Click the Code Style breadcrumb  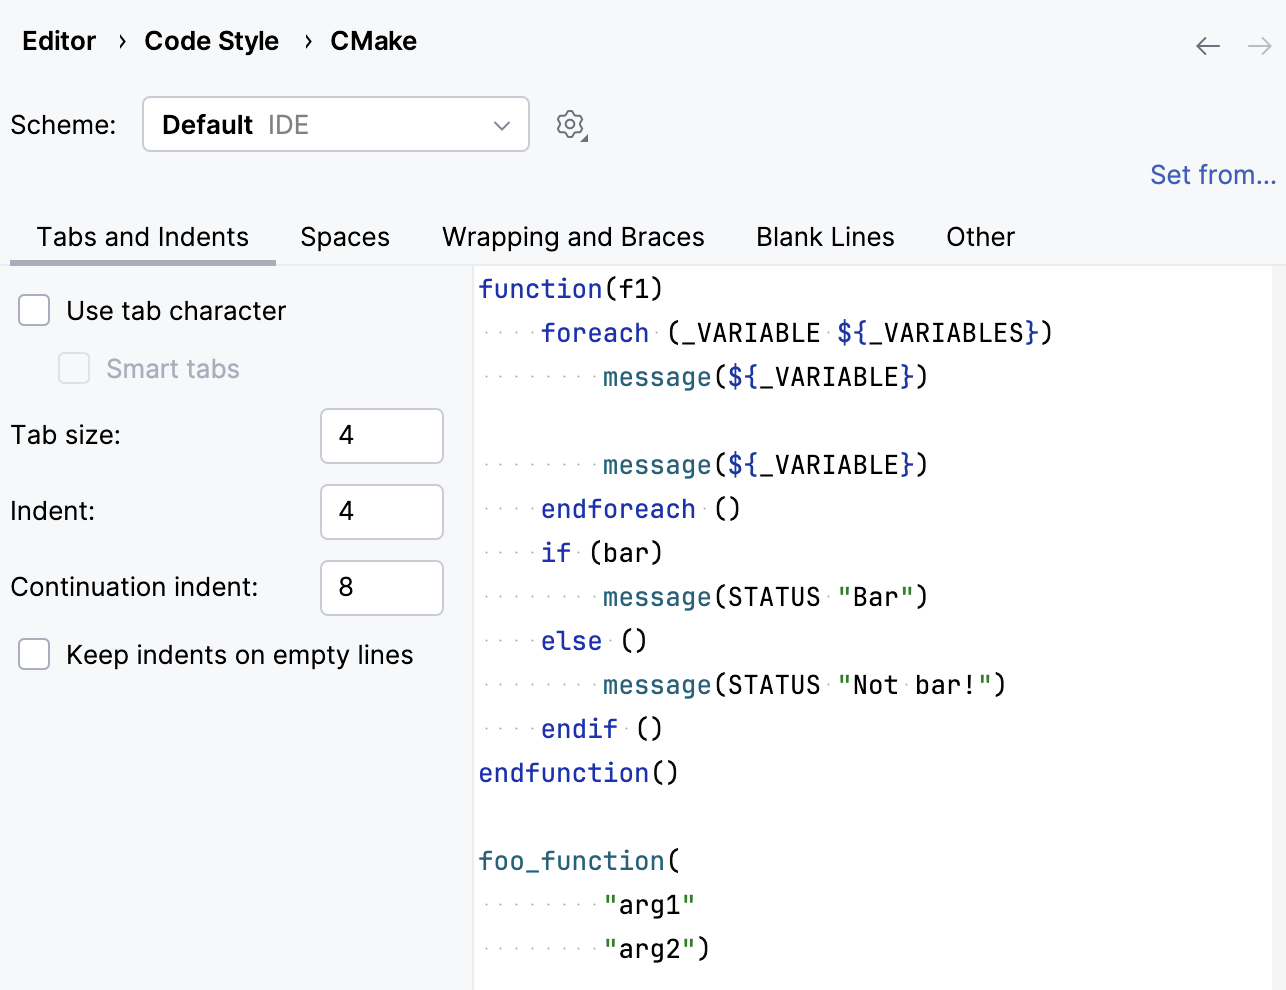pyautogui.click(x=211, y=41)
